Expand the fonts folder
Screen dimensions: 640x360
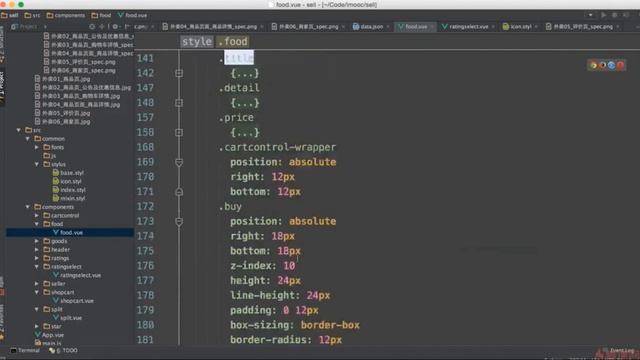(x=37, y=147)
